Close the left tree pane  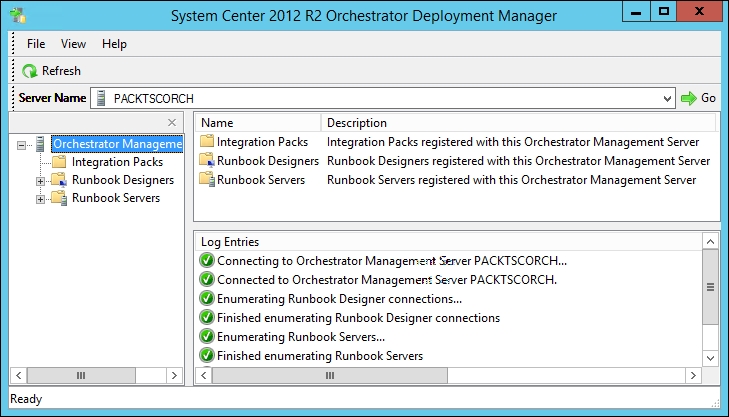tap(172, 123)
